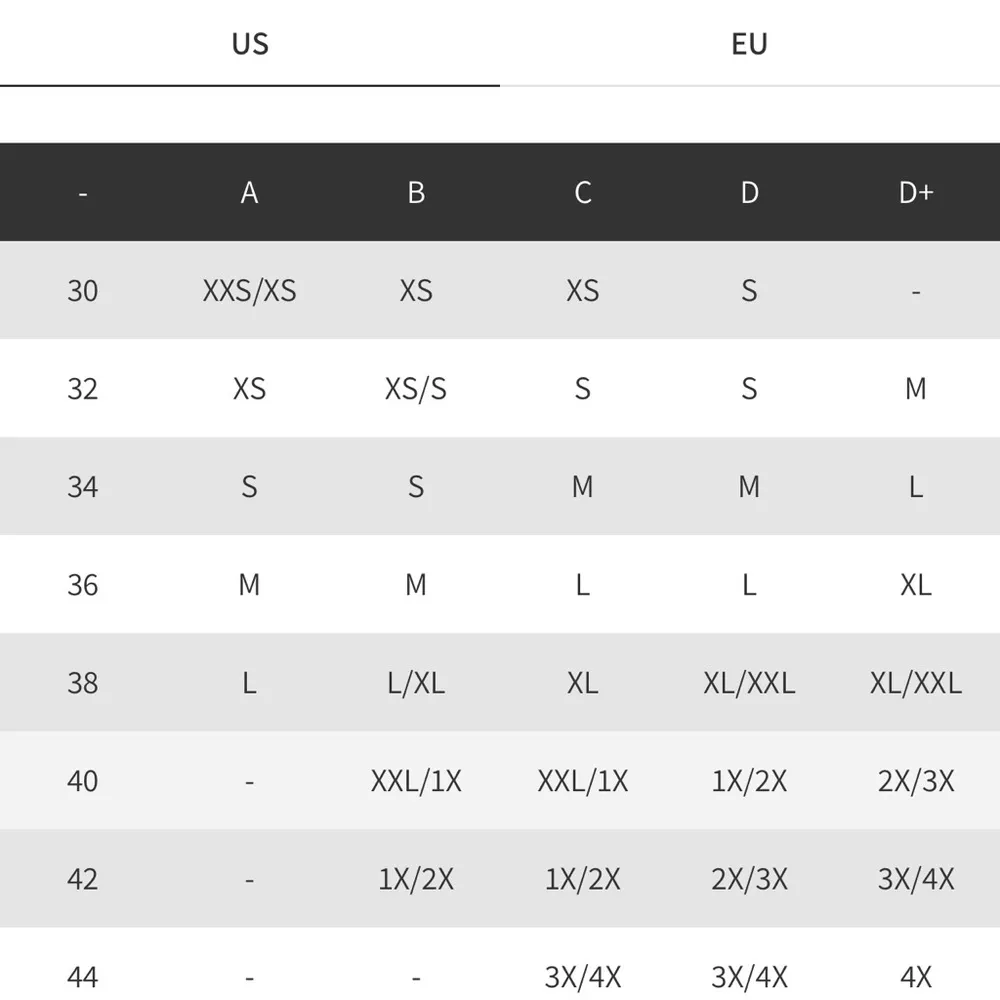The width and height of the screenshot is (1000, 1000).
Task: Click the row label for band size 44
Action: click(x=83, y=976)
